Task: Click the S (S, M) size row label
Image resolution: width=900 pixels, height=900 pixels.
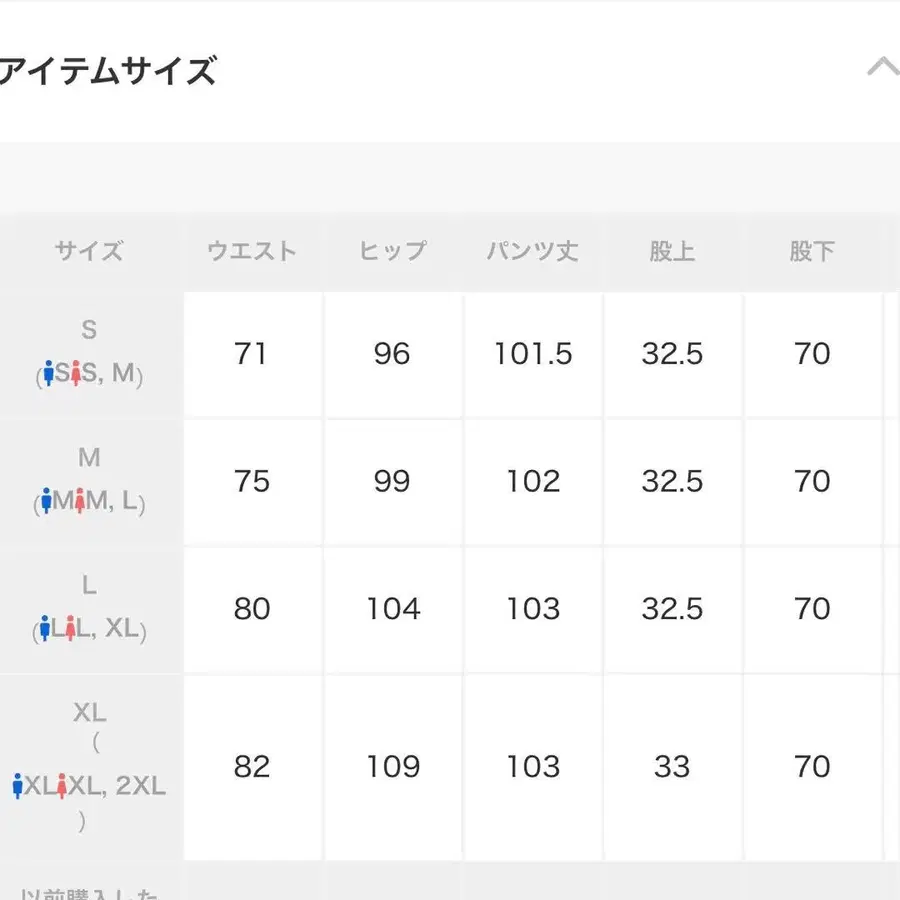Action: (x=91, y=355)
